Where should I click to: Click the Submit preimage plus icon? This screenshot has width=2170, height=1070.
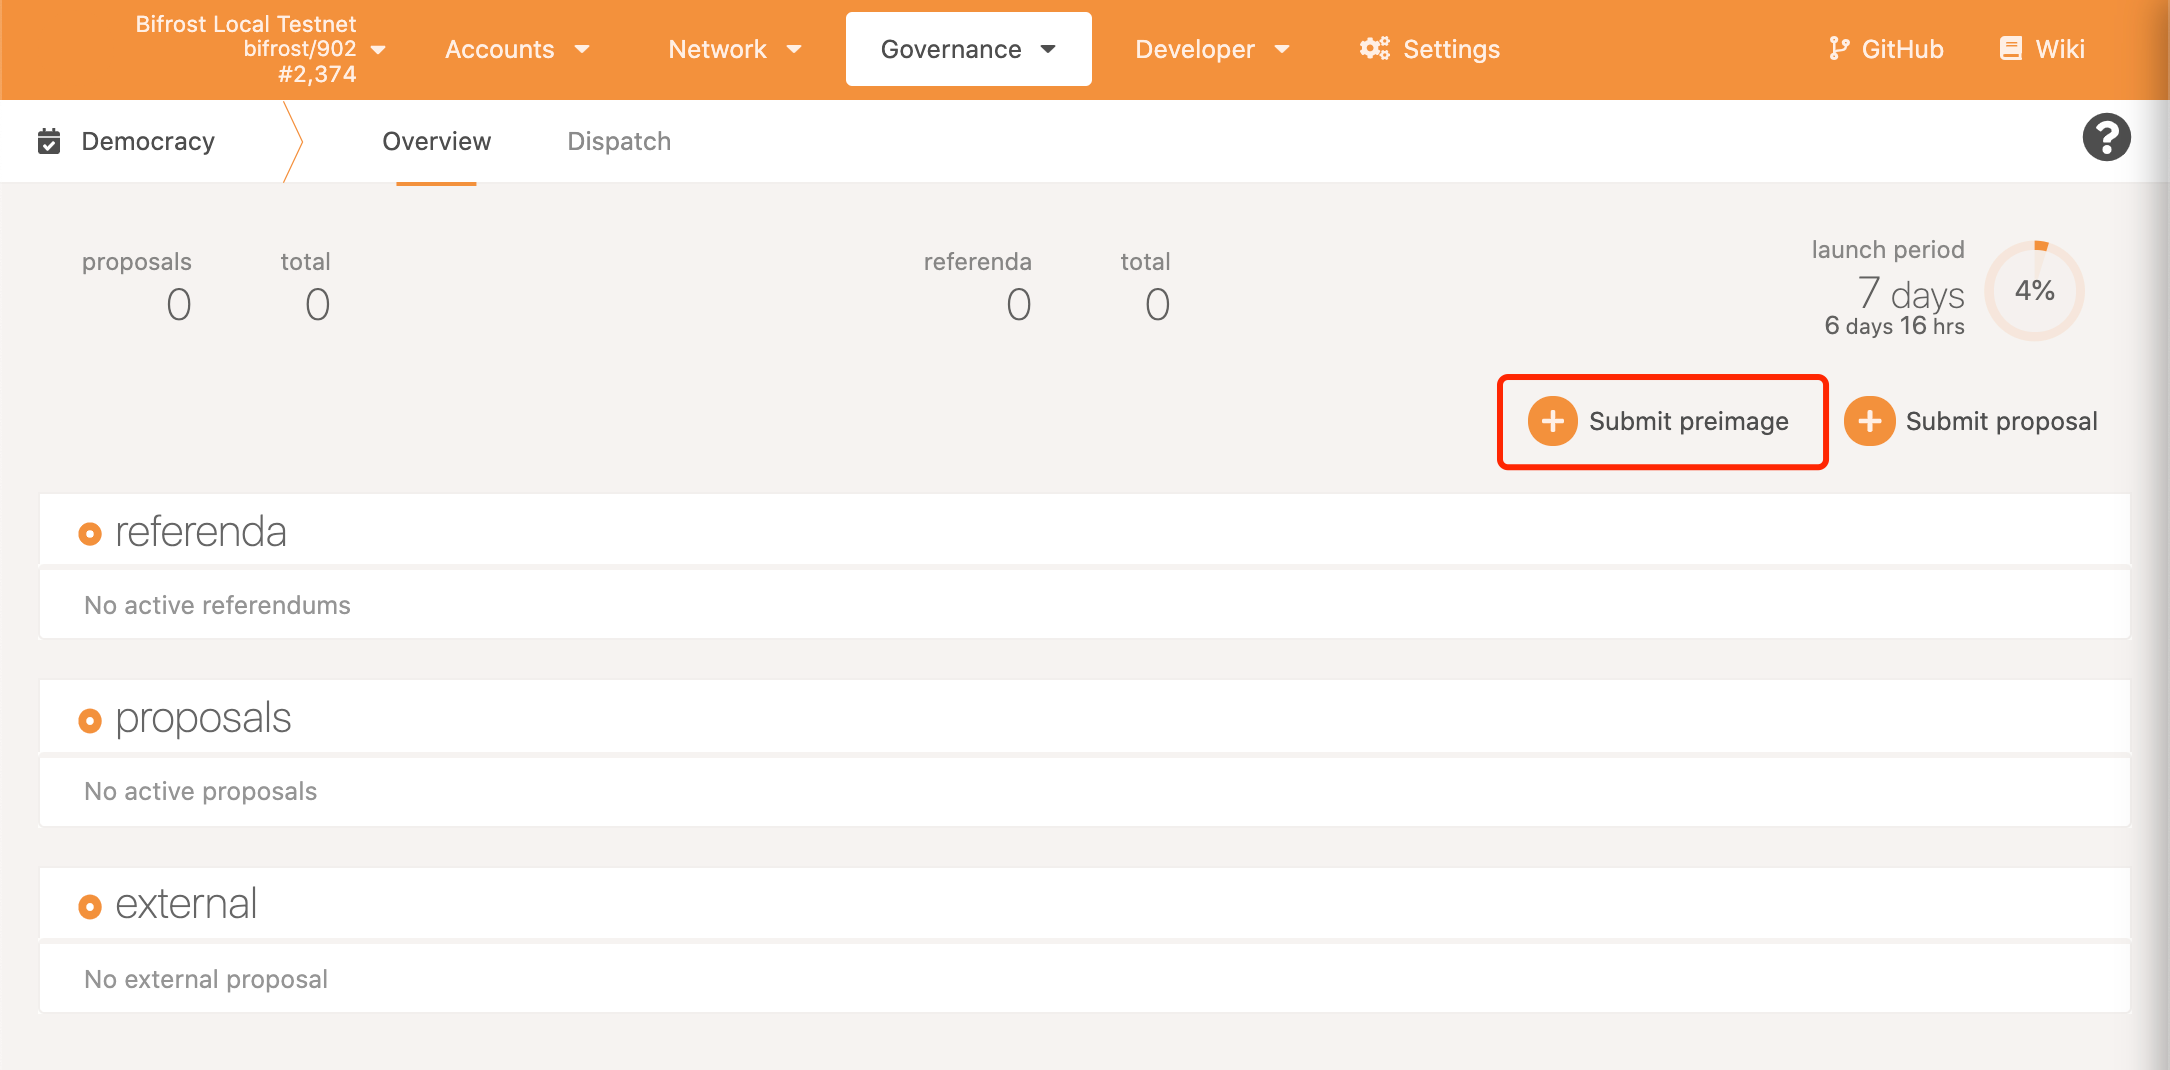pyautogui.click(x=1552, y=421)
